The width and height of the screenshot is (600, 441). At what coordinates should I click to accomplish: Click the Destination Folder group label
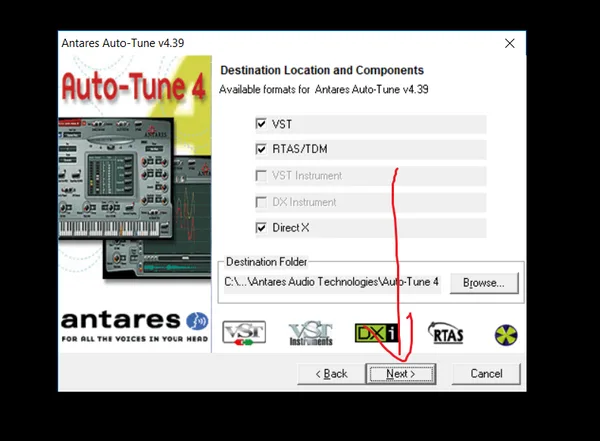point(266,262)
